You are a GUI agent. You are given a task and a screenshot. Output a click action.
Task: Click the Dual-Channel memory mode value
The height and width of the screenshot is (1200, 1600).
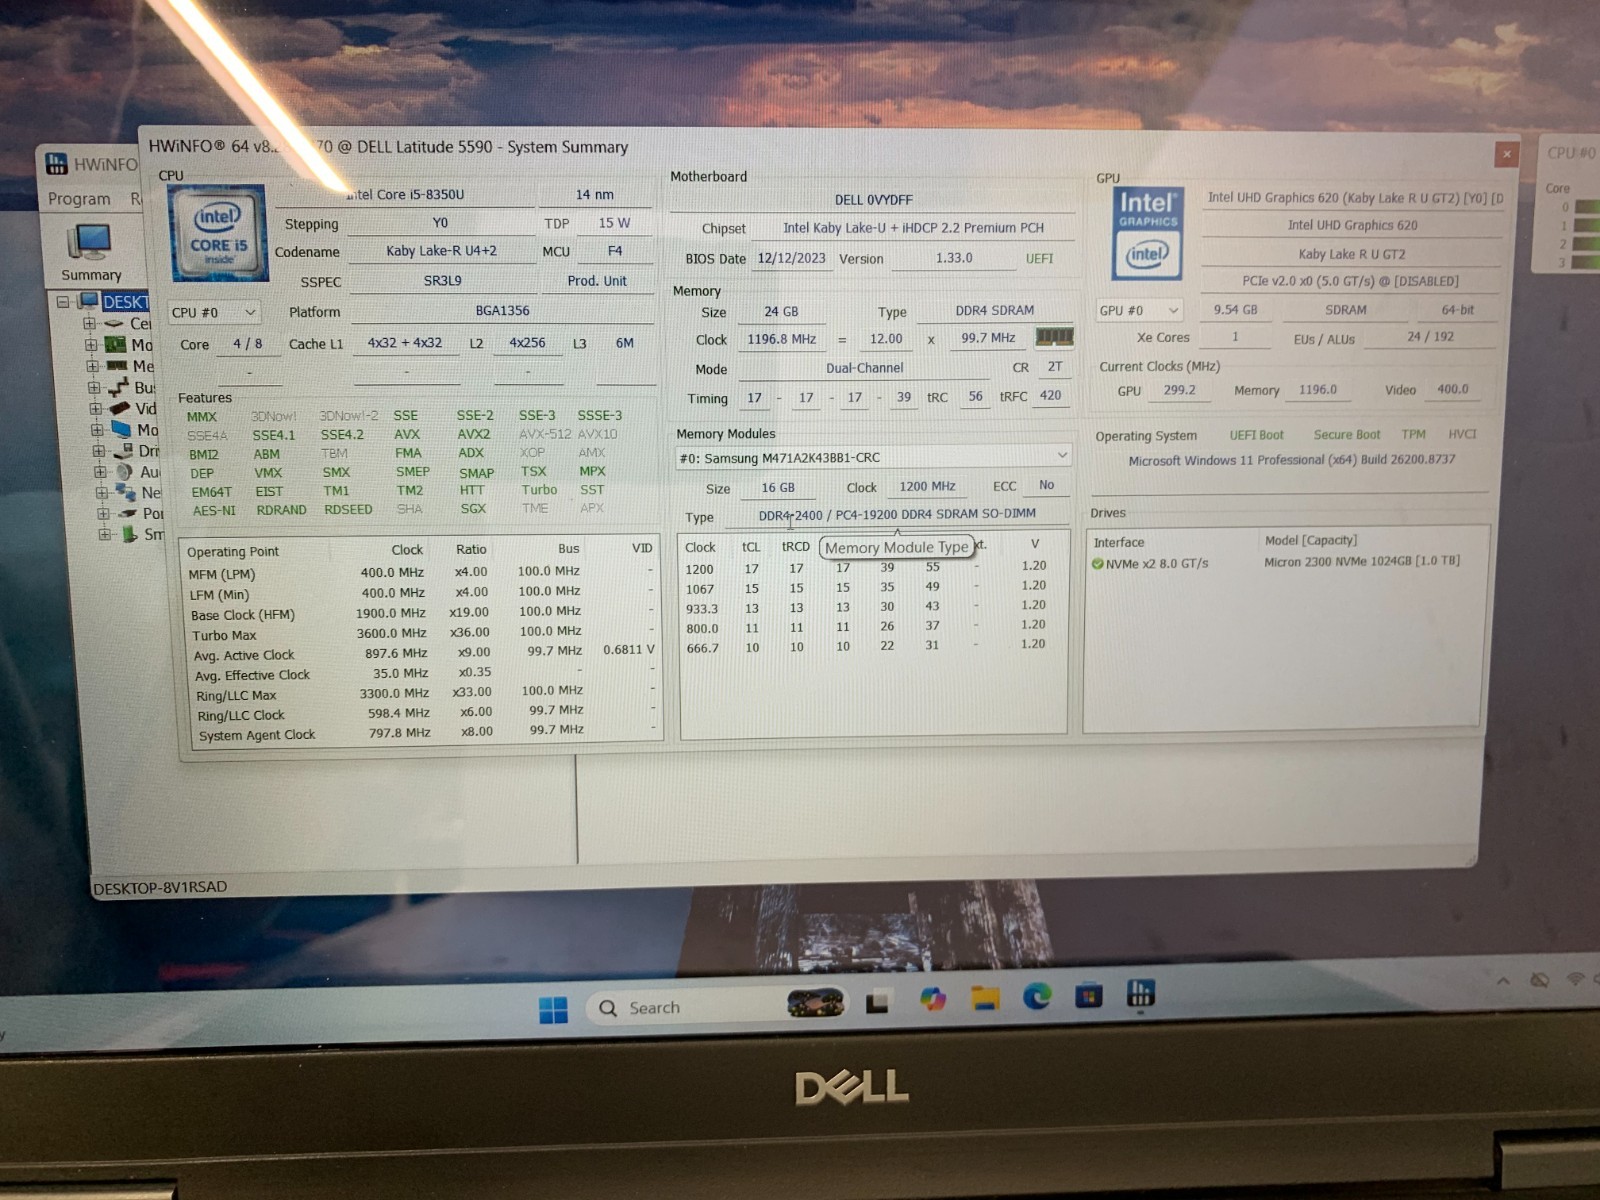point(864,368)
